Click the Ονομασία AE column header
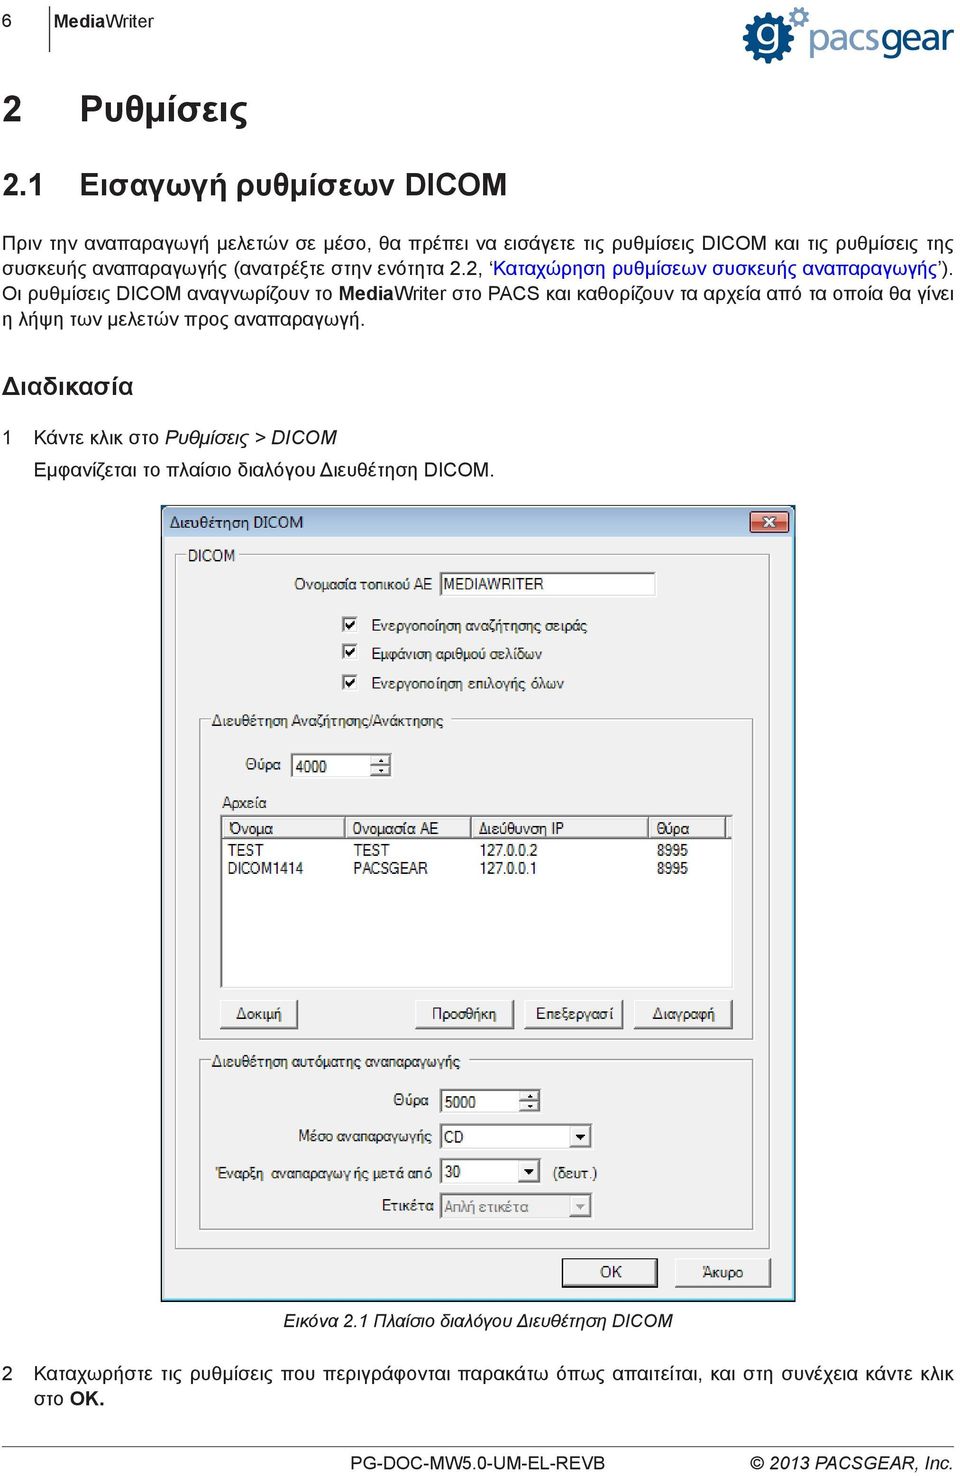The height and width of the screenshot is (1476, 960). pyautogui.click(x=408, y=828)
